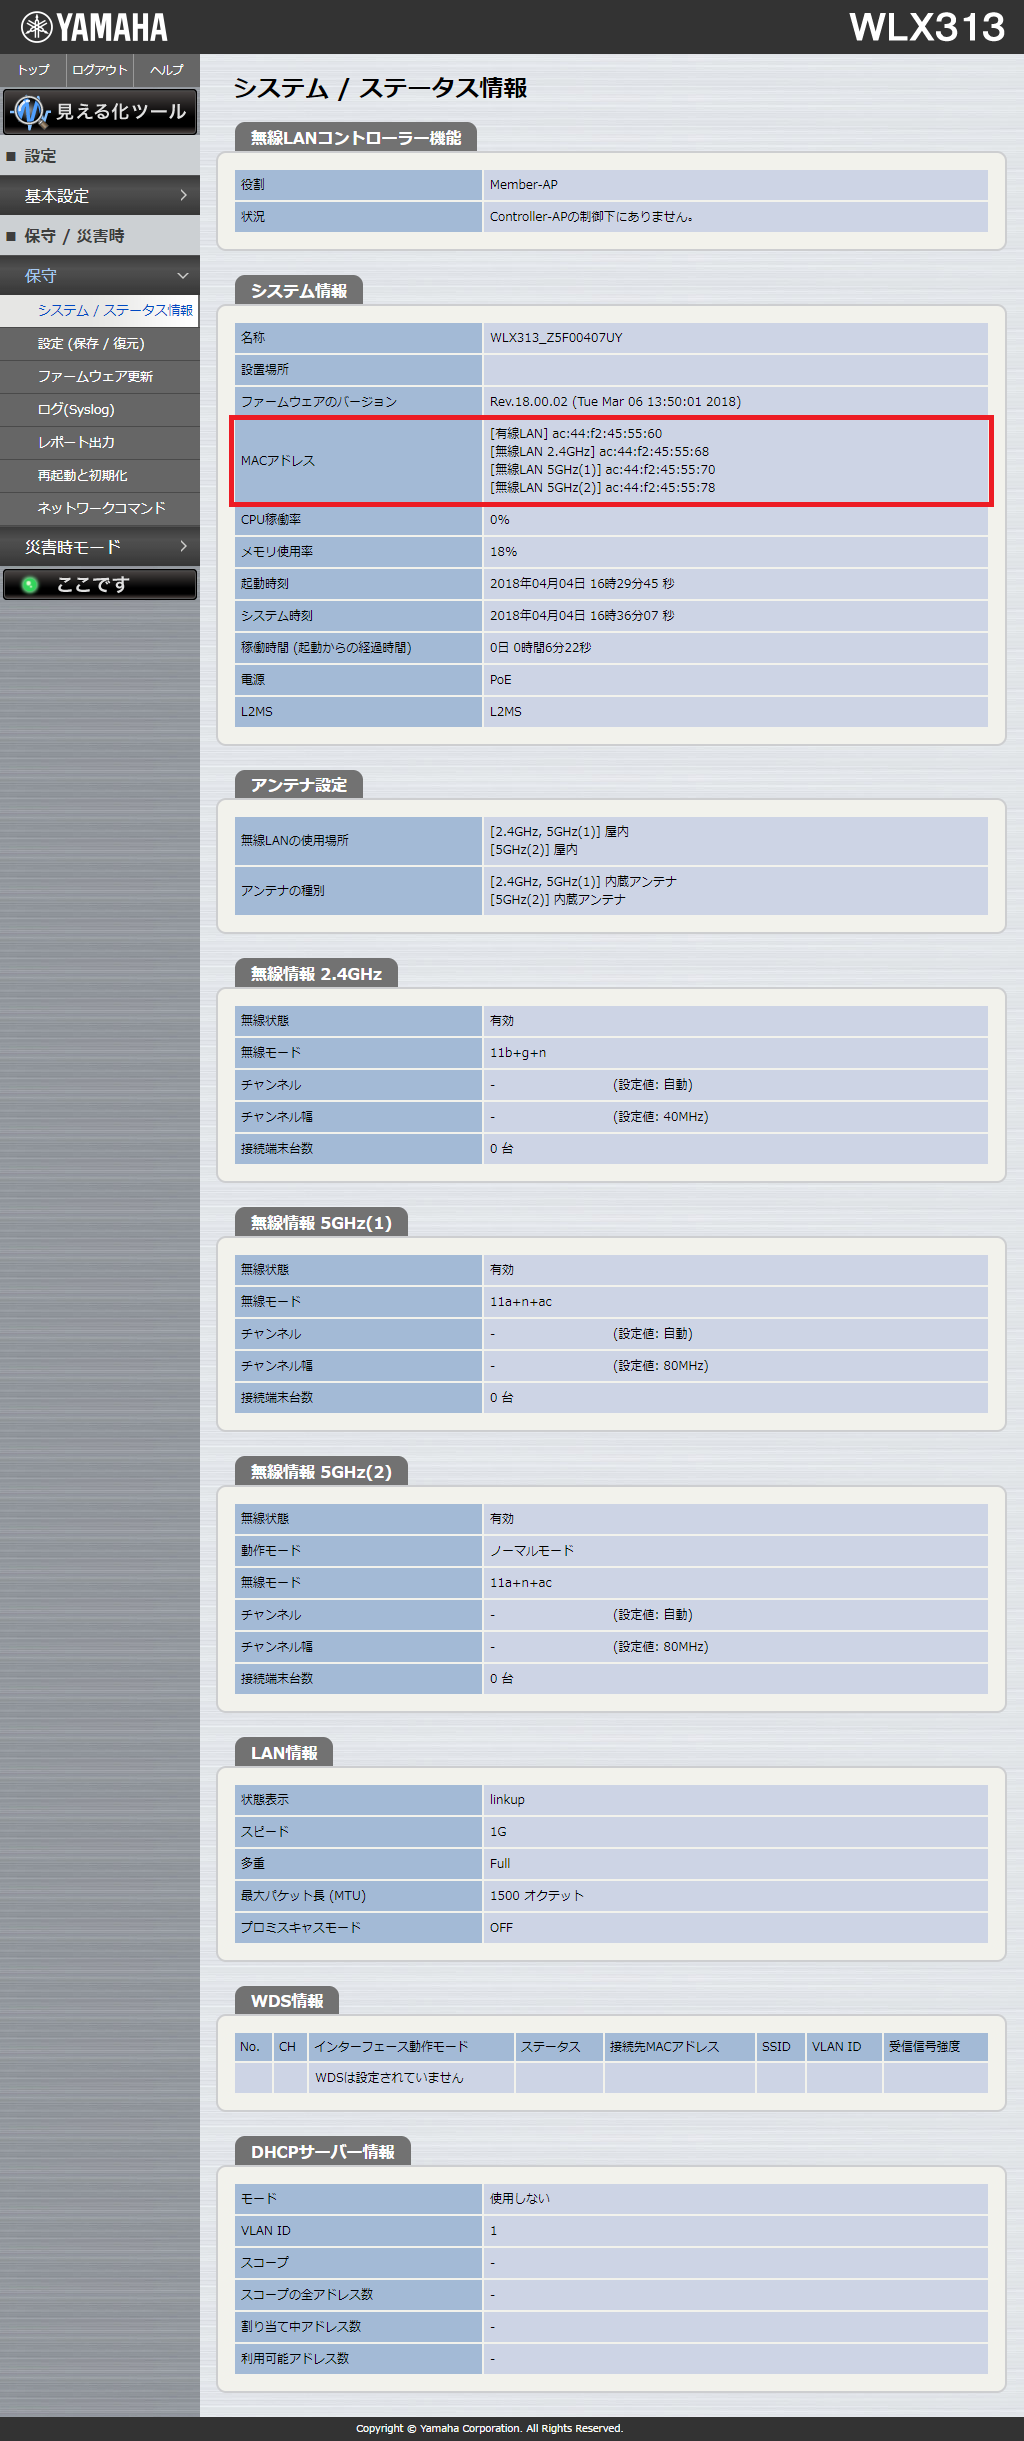Viewport: 1024px width, 2441px height.
Task: Click the 無線情報 5GHz(1) section header
Action: (322, 1223)
